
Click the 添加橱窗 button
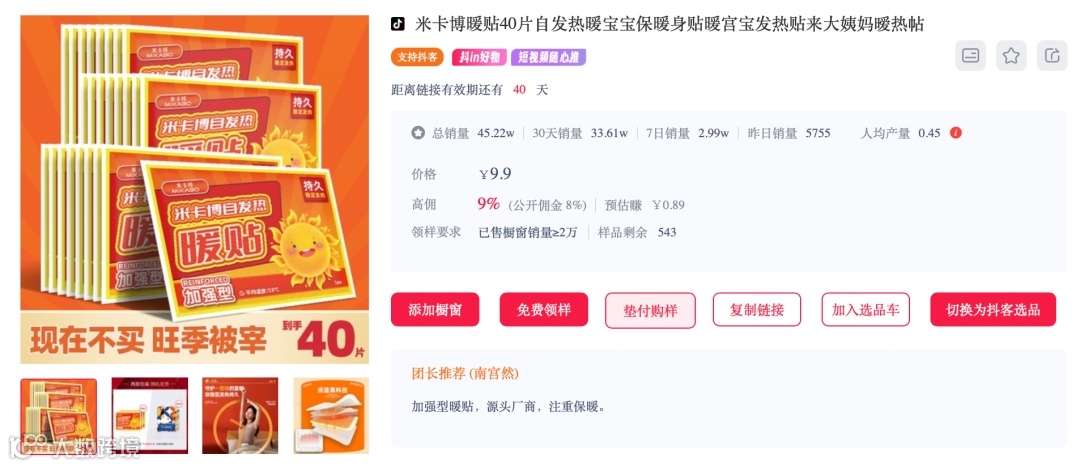coord(435,309)
